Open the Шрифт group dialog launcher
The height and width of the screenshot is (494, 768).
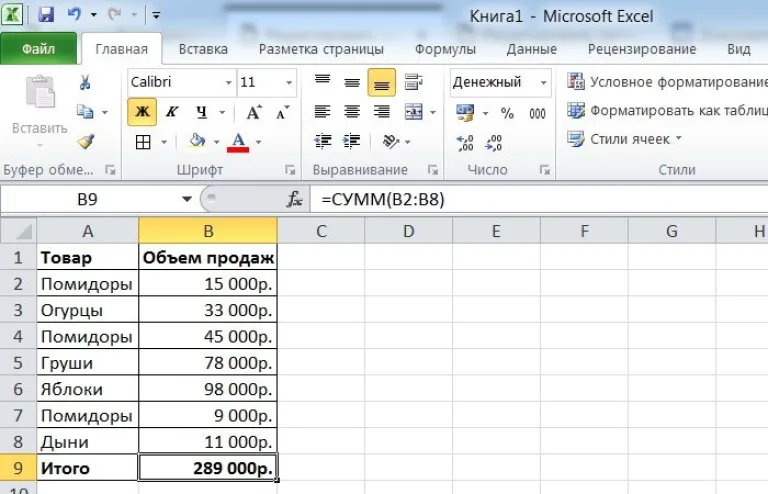tap(290, 170)
